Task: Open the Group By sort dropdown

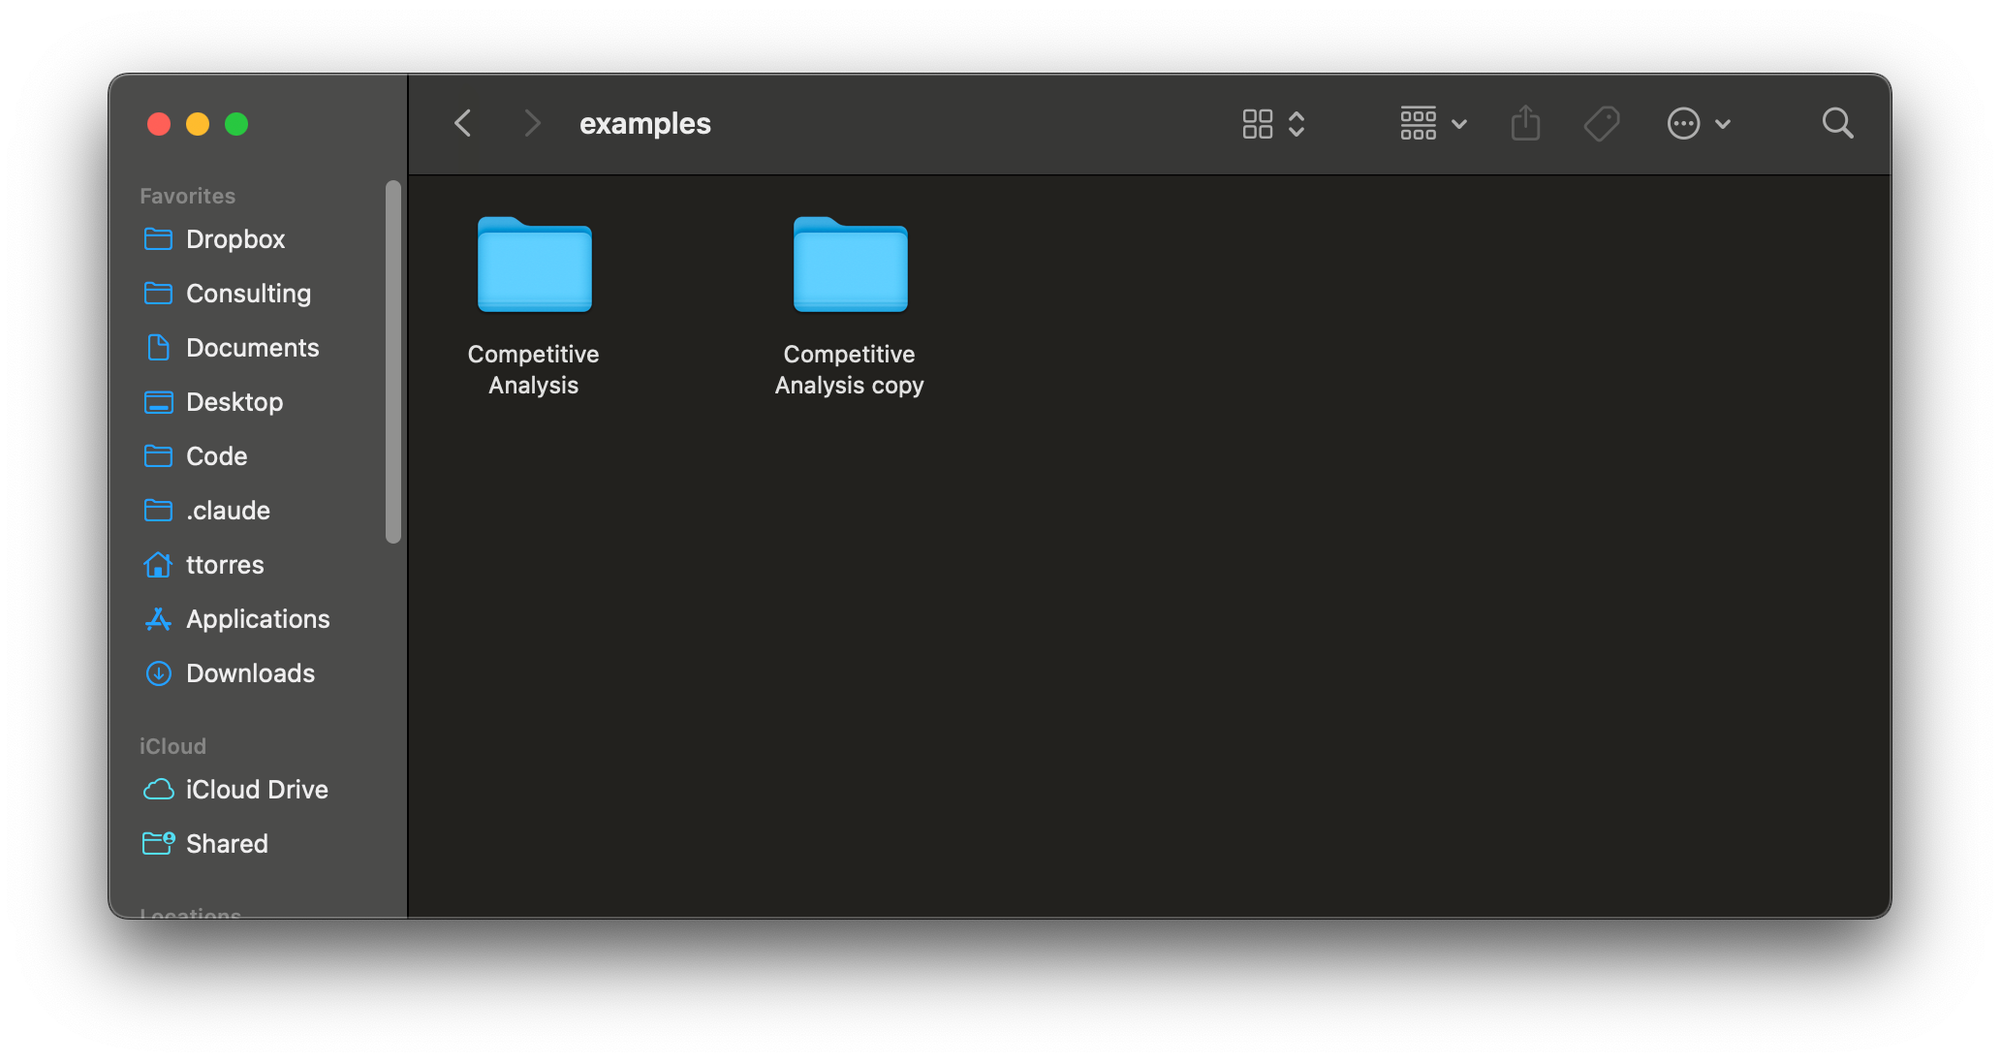Action: [x=1419, y=123]
